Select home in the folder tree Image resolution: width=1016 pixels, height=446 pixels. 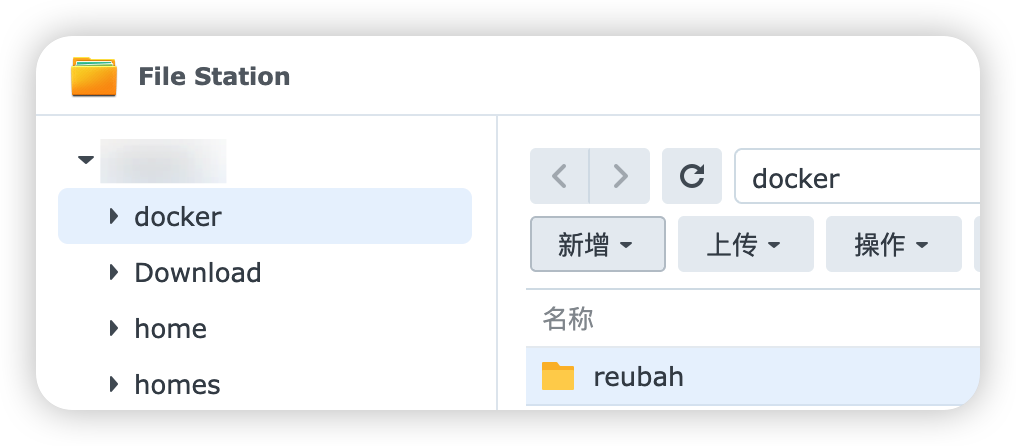point(171,328)
